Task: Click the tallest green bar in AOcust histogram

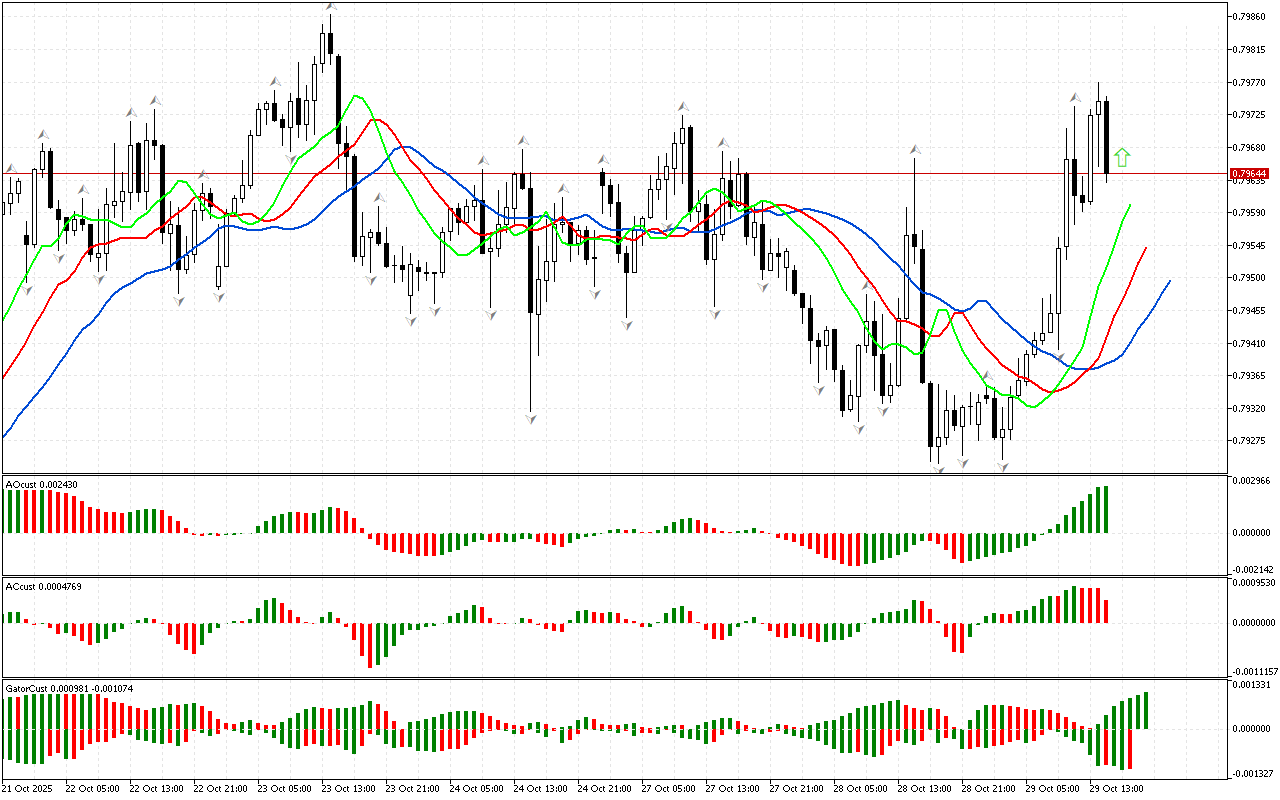Action: click(1105, 509)
